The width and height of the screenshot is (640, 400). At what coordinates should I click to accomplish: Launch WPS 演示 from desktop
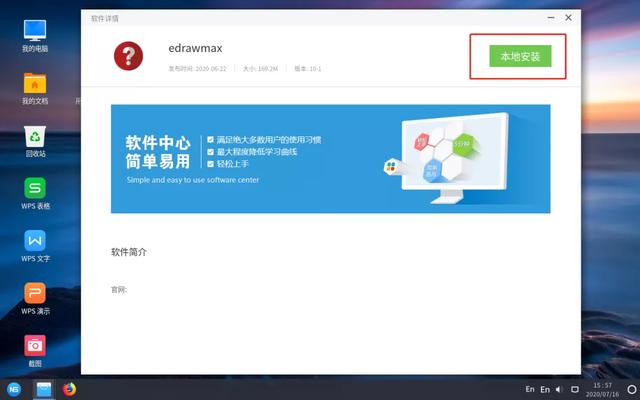point(35,299)
